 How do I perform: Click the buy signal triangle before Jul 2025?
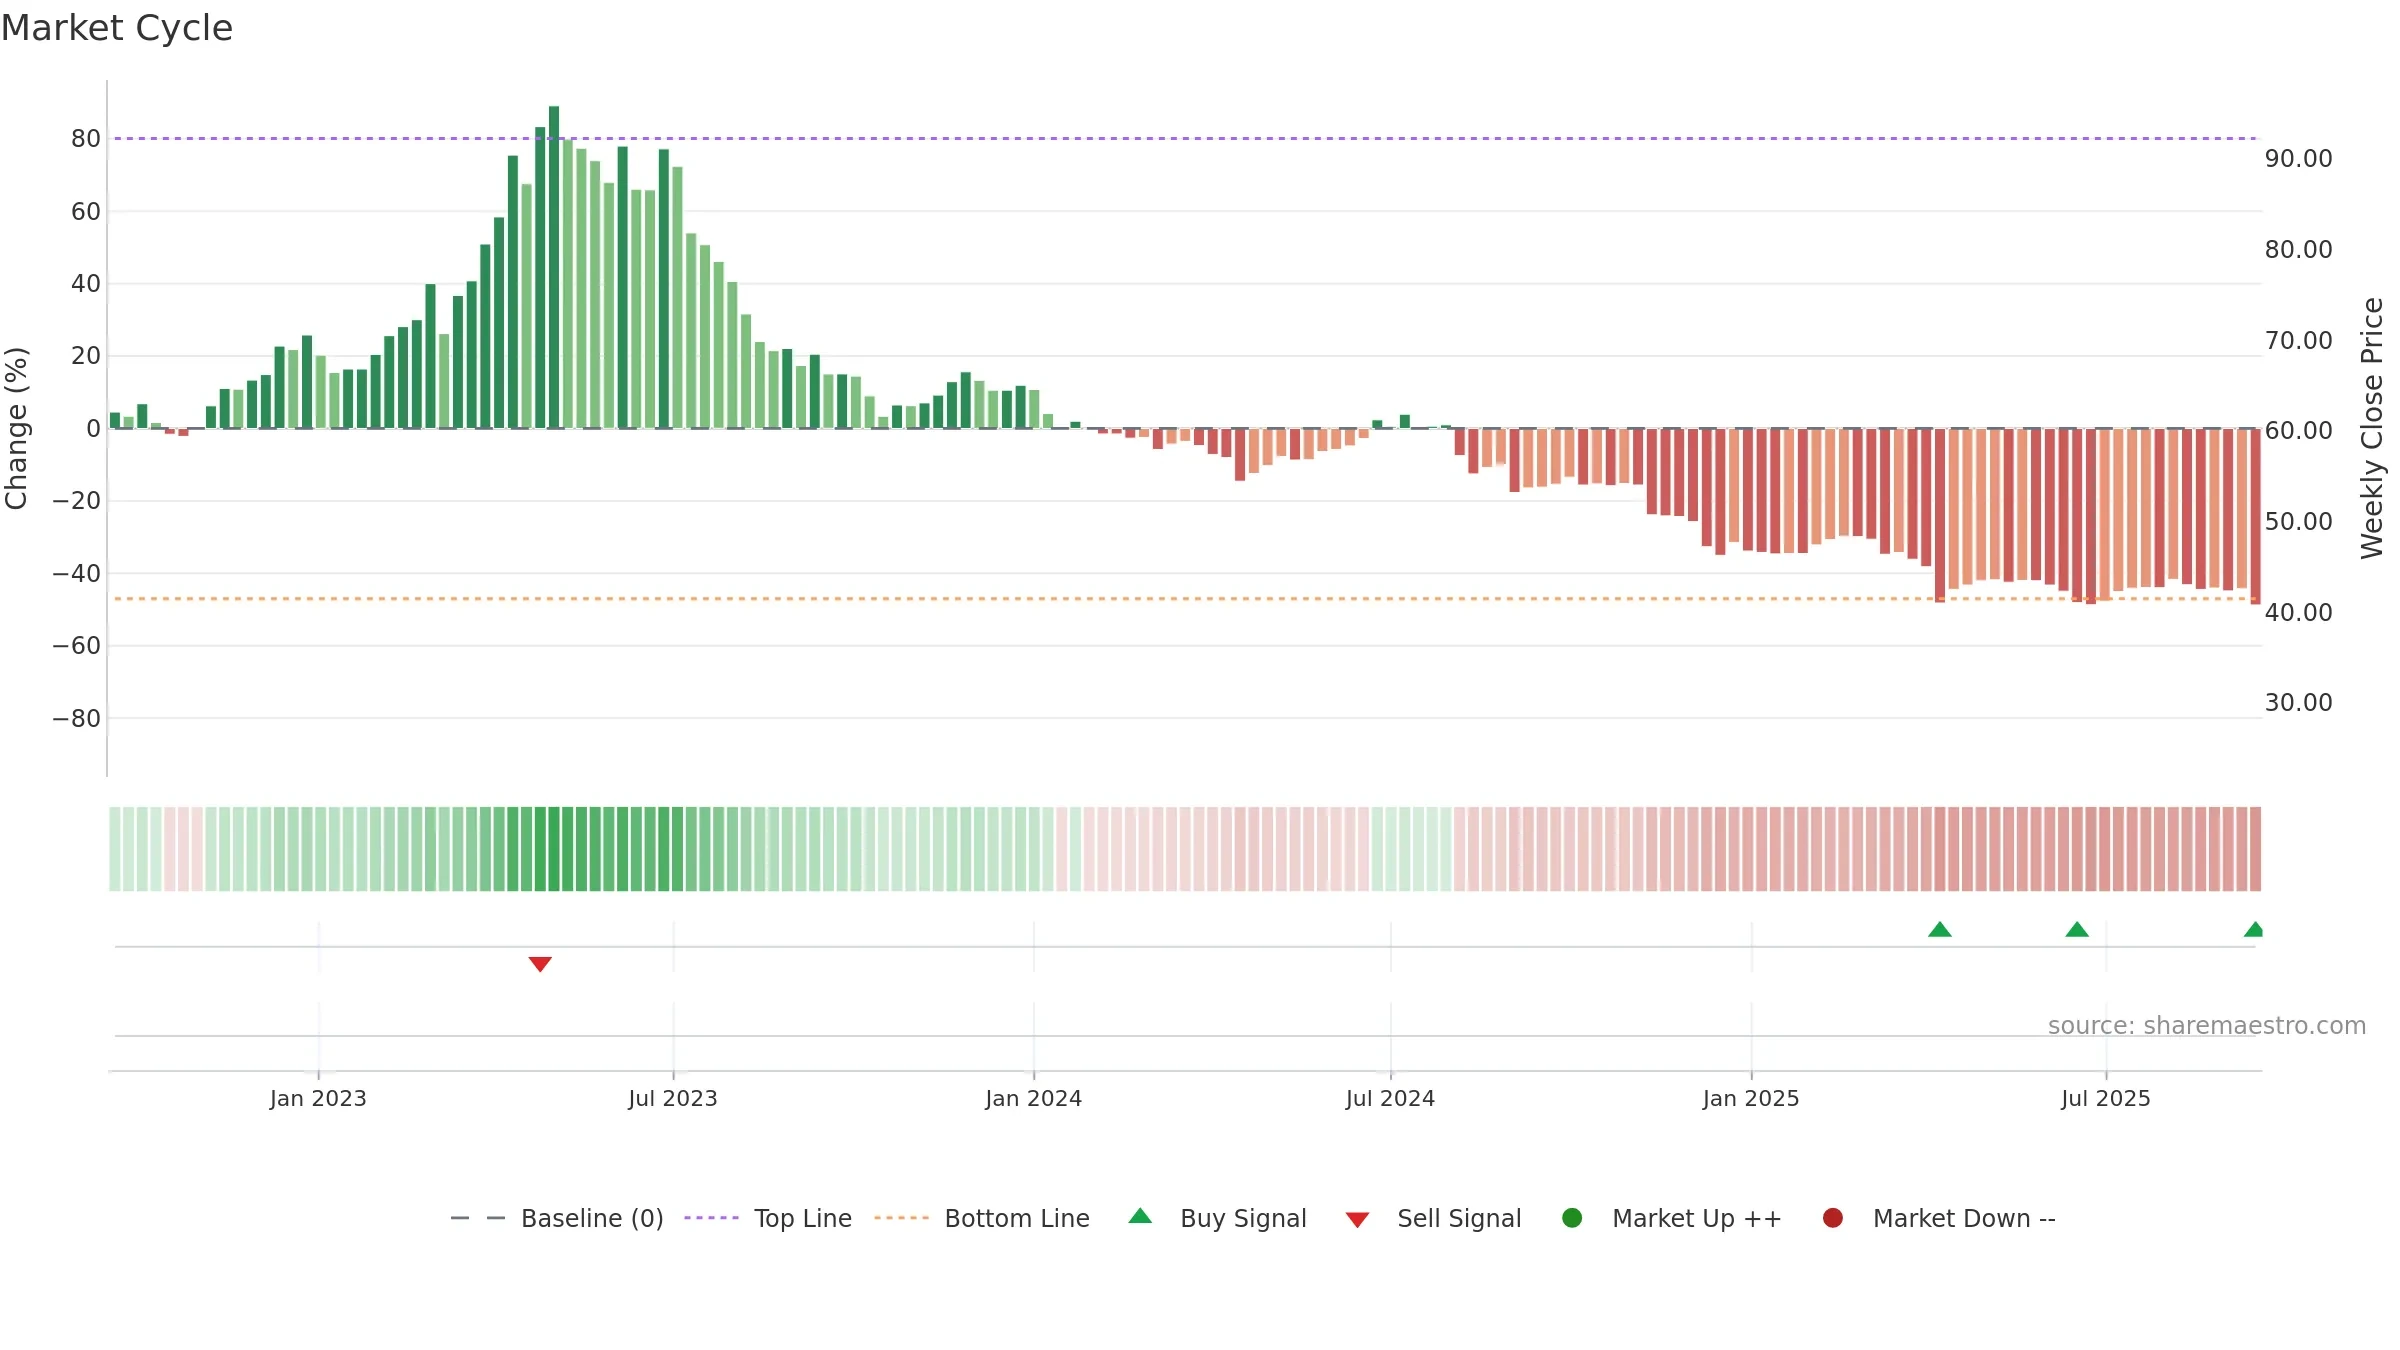[2077, 929]
